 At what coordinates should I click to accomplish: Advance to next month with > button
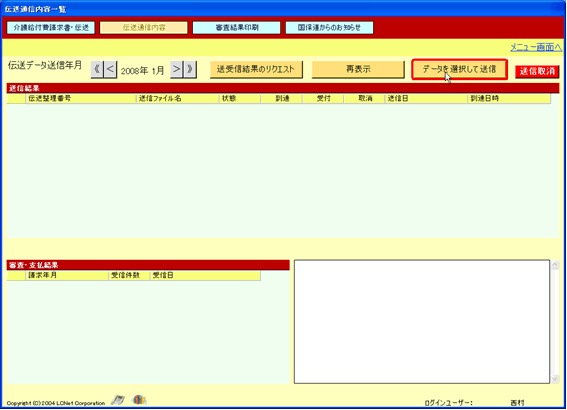click(x=176, y=69)
